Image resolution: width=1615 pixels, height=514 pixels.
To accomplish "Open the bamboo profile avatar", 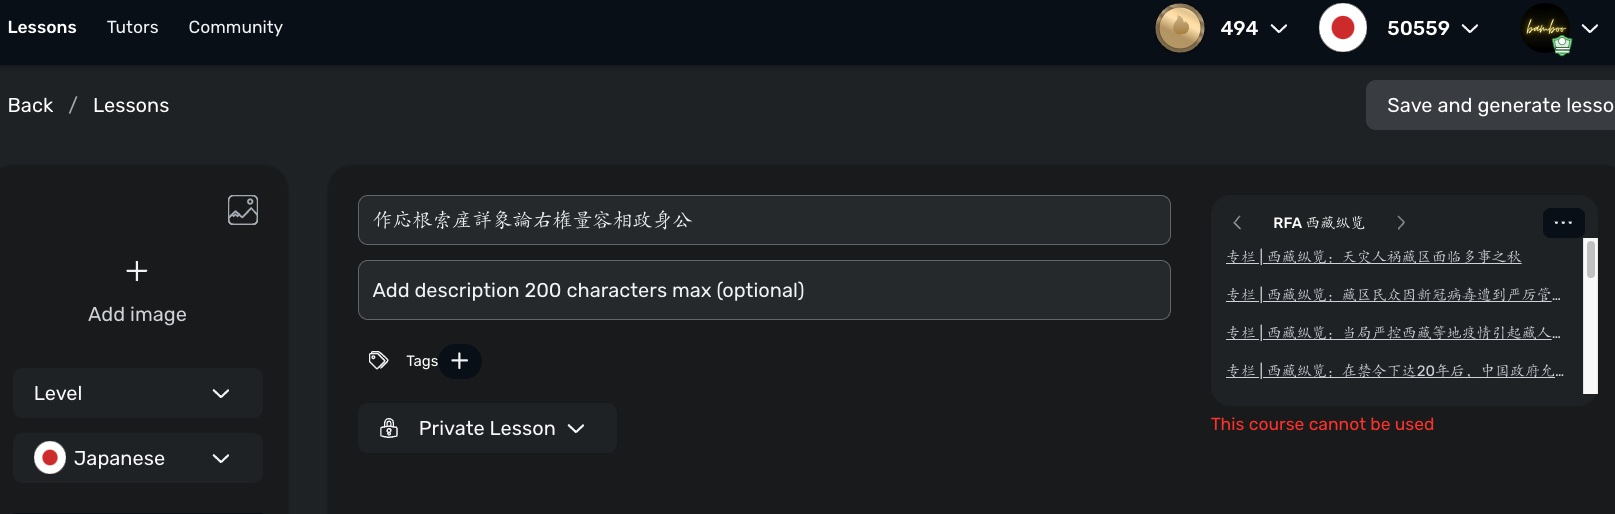I will tap(1546, 28).
